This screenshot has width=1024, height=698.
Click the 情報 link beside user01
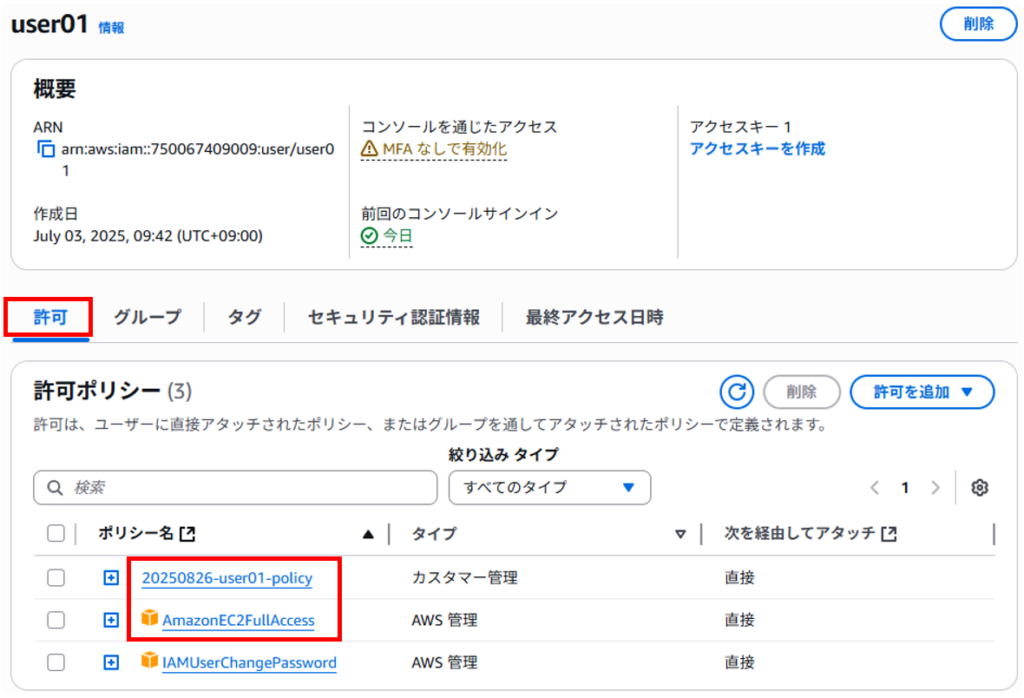111,27
